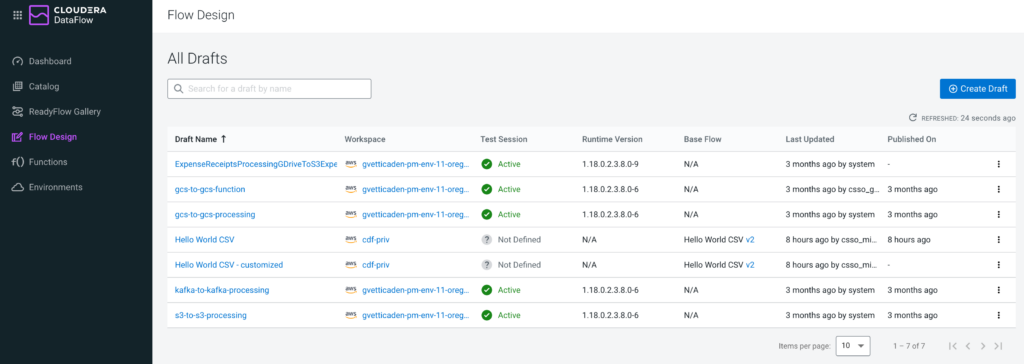Sort by Draft Name column arrow

tap(223, 139)
